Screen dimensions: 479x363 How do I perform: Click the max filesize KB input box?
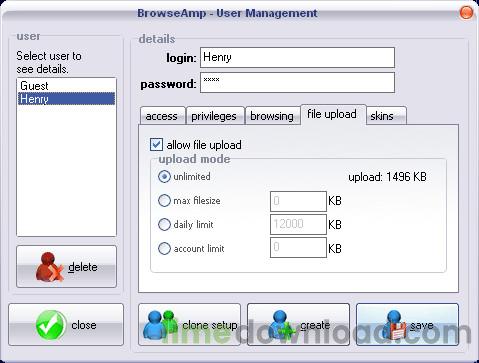click(x=298, y=201)
